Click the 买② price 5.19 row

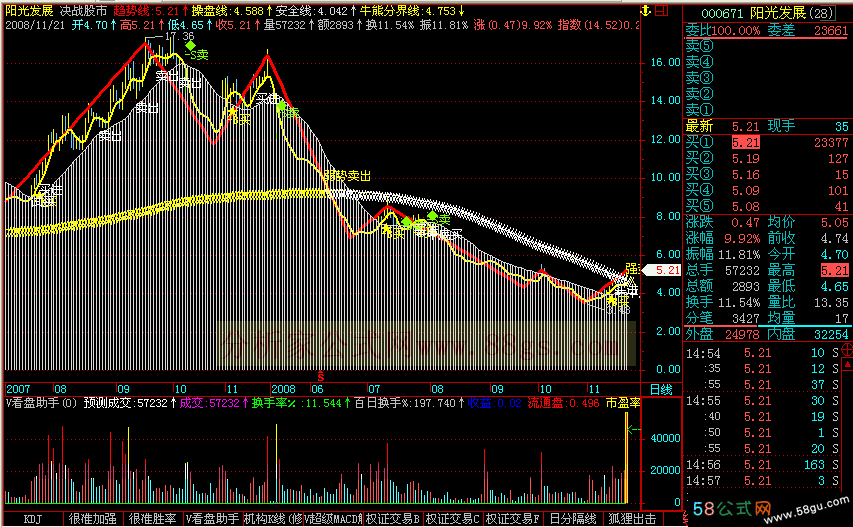pyautogui.click(x=767, y=159)
